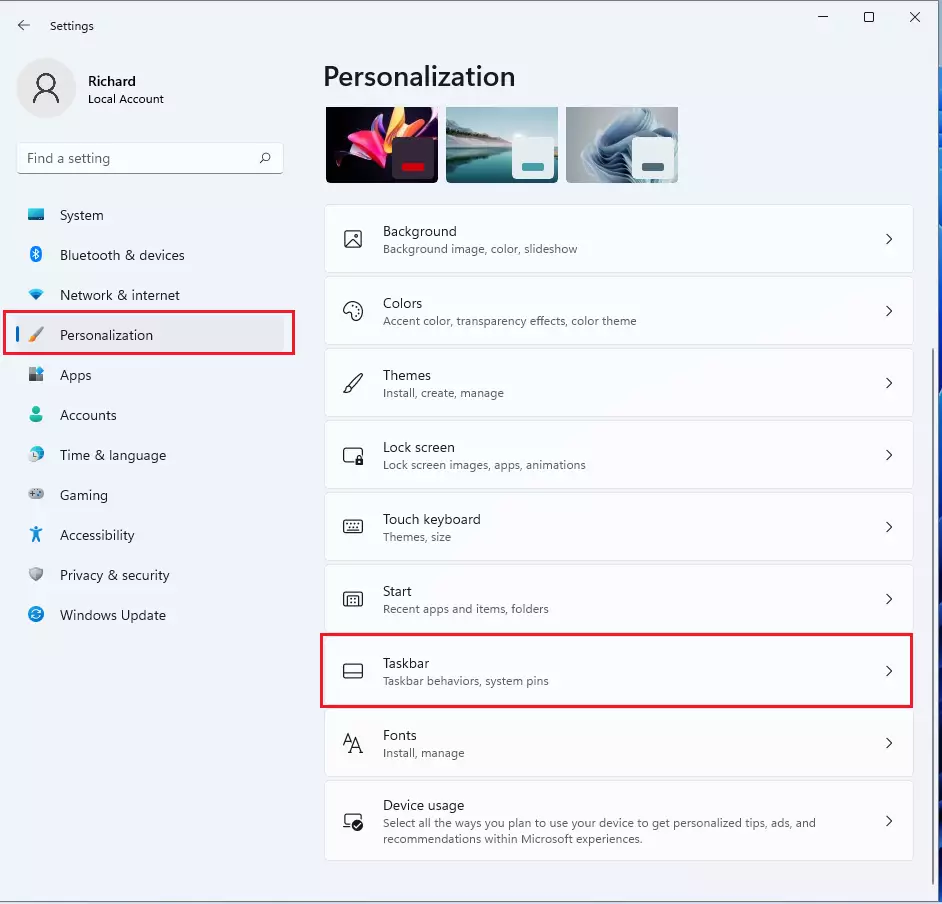
Task: Select the Network wifi icon
Action: tap(36, 294)
